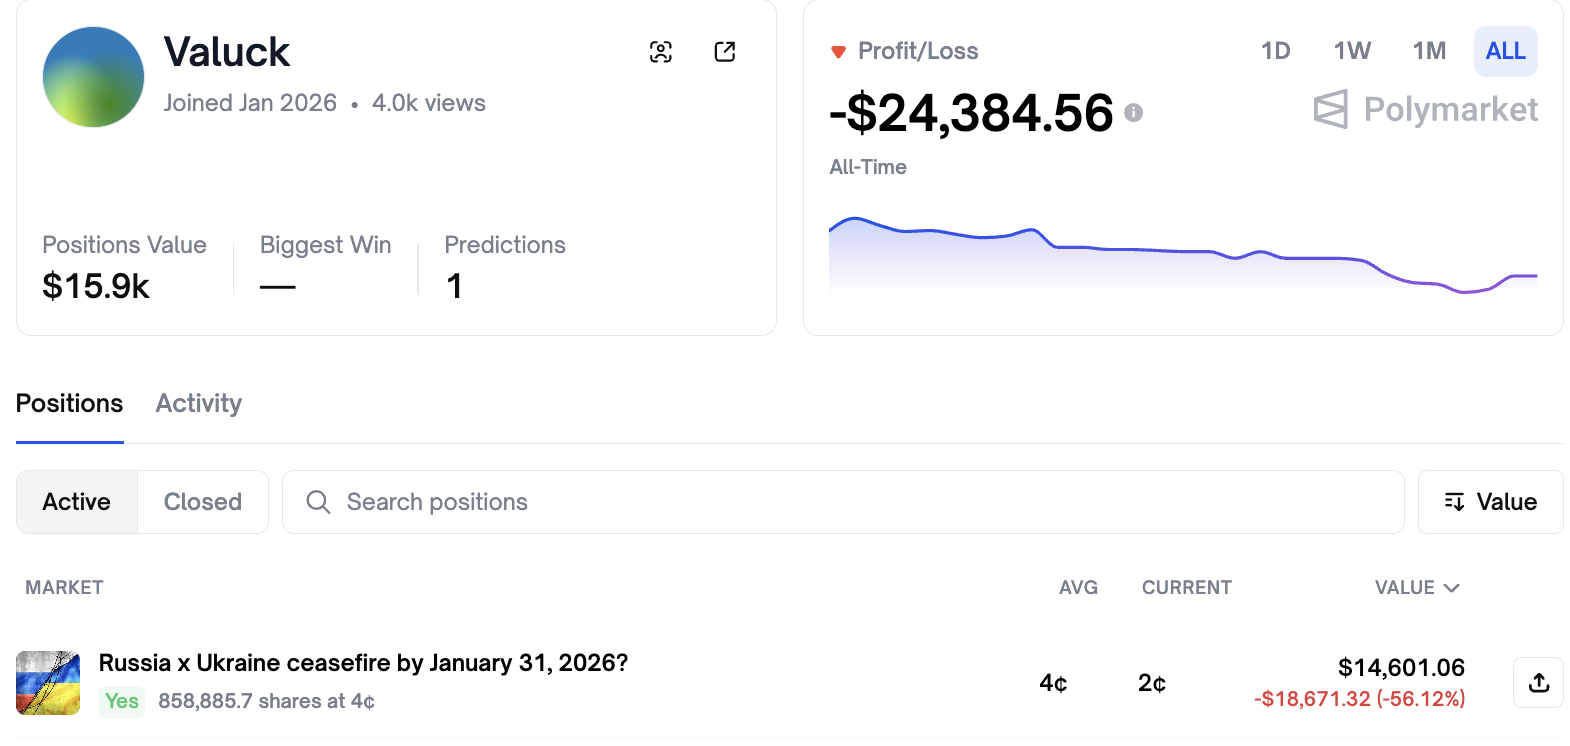
Task: Click the share icon on ceasefire position
Action: [x=1539, y=682]
